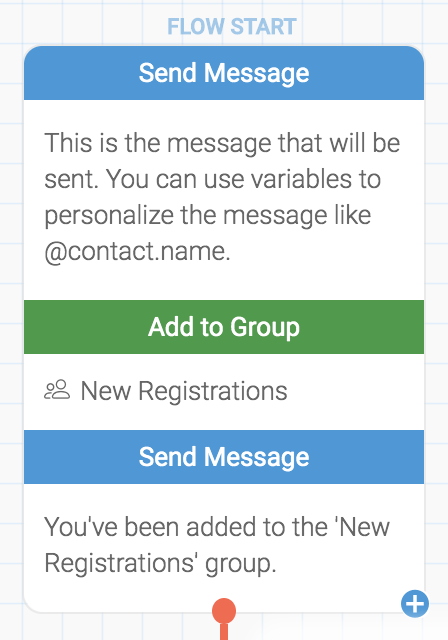Click empty grid canvas left of FLOW START
The image size is (448, 640).
[x=82, y=24]
